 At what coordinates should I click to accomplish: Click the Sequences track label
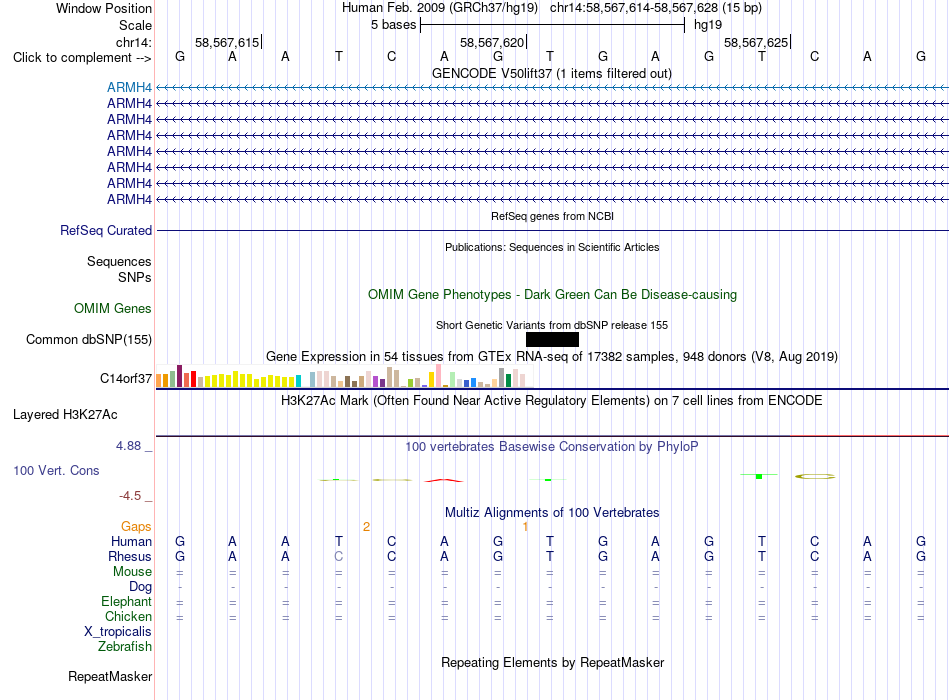[x=119, y=261]
